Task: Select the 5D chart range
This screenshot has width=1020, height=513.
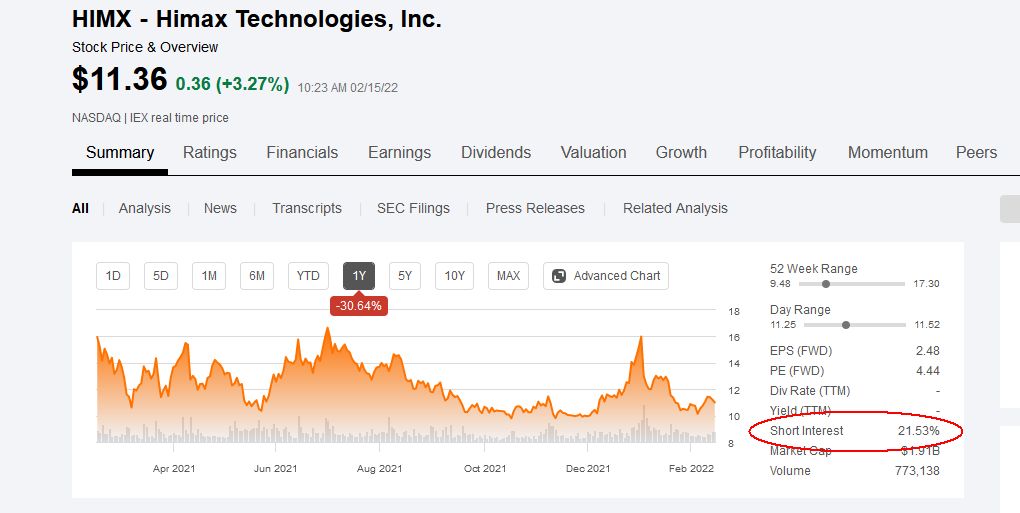Action: point(161,276)
